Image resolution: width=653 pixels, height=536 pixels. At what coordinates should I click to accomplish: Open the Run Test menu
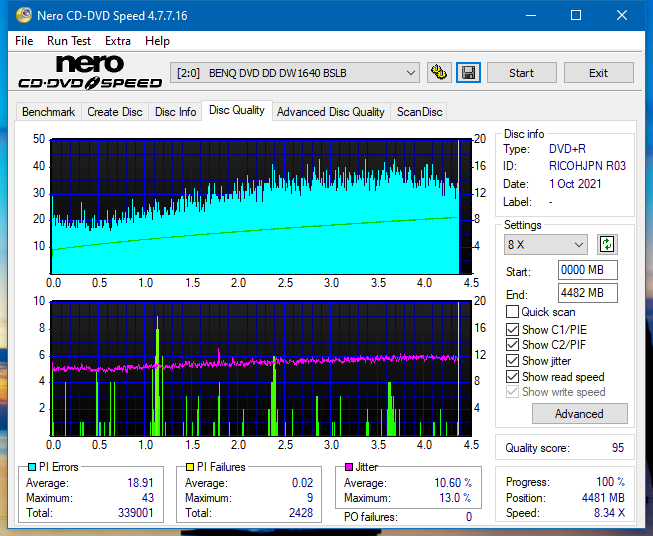[69, 41]
